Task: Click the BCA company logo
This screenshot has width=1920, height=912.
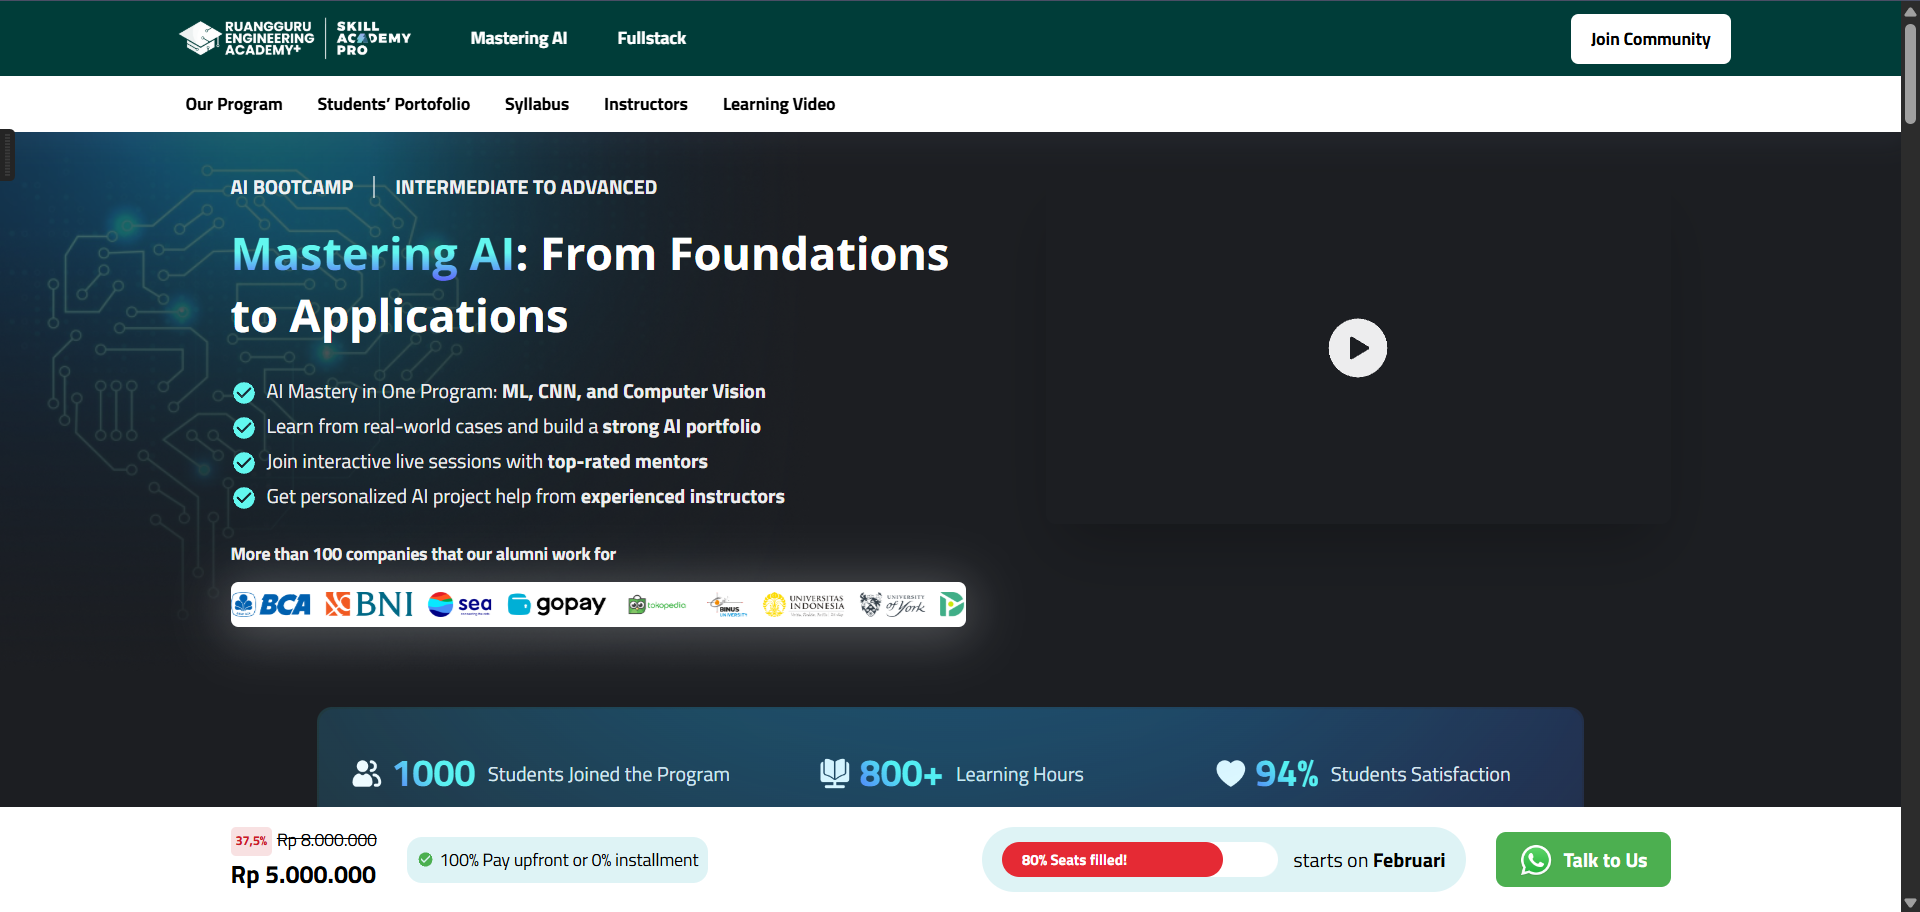Action: (272, 604)
